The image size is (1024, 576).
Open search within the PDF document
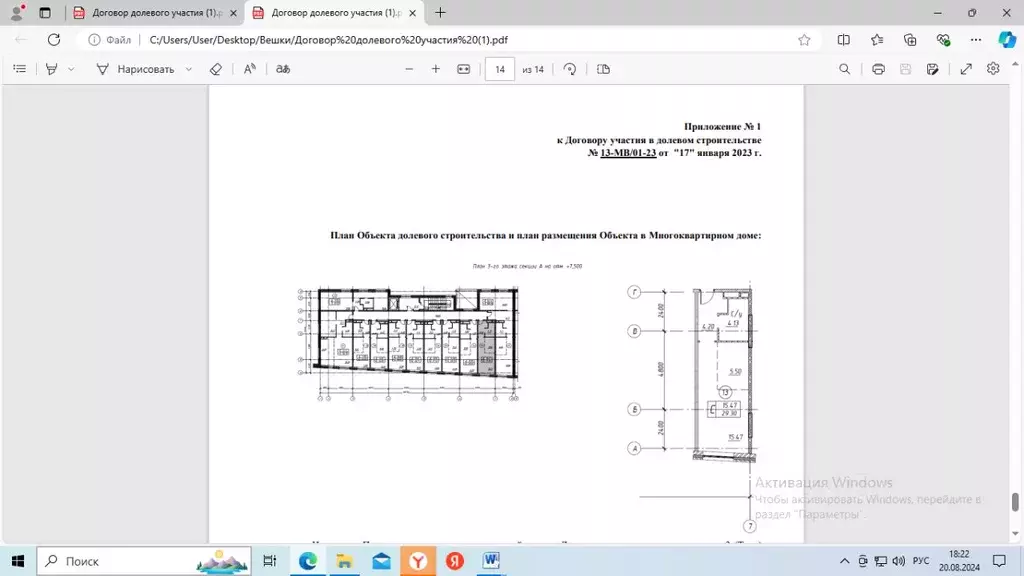(844, 69)
